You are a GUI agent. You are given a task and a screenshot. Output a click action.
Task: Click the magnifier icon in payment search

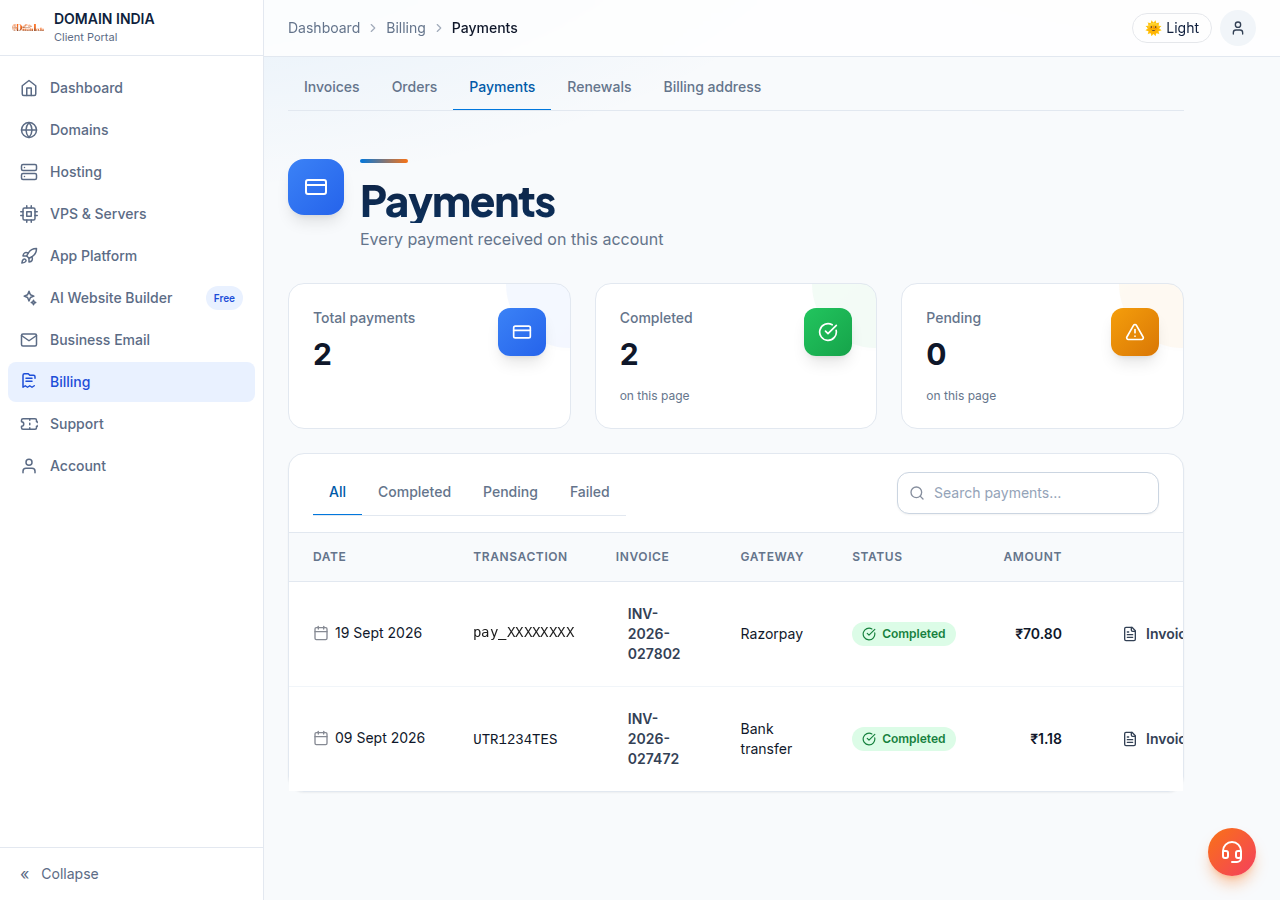(x=917, y=493)
